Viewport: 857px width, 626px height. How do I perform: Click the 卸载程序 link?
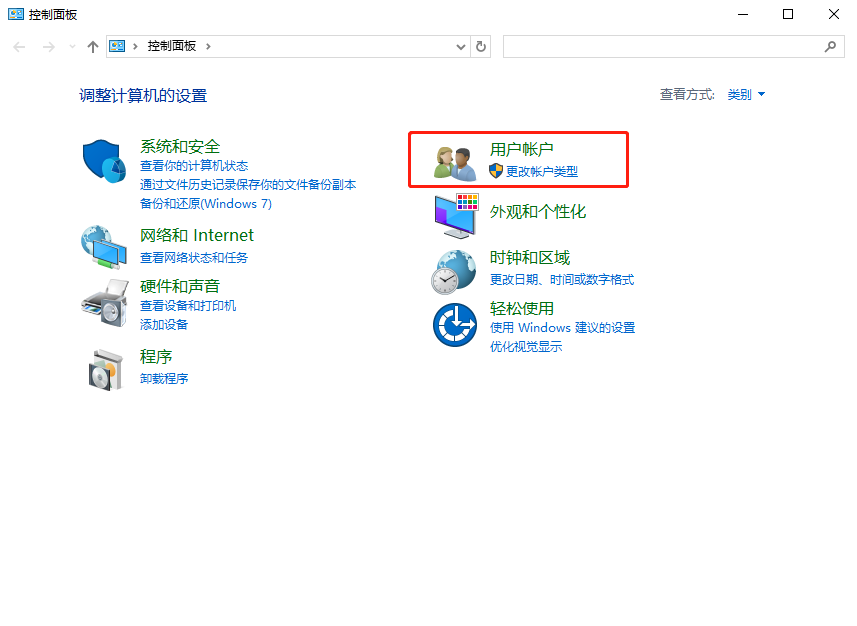pos(163,379)
